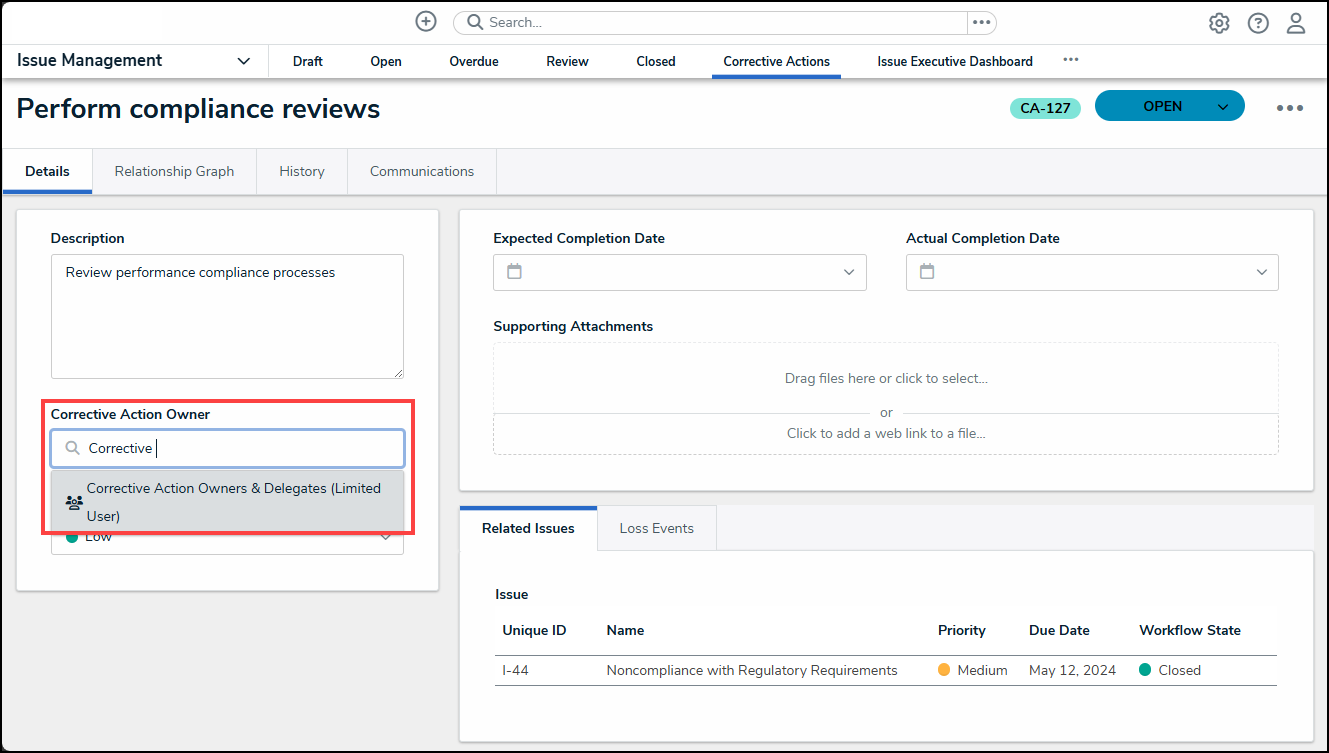This screenshot has width=1329, height=753.
Task: Click the Actual Completion Date calendar icon
Action: (x=927, y=272)
